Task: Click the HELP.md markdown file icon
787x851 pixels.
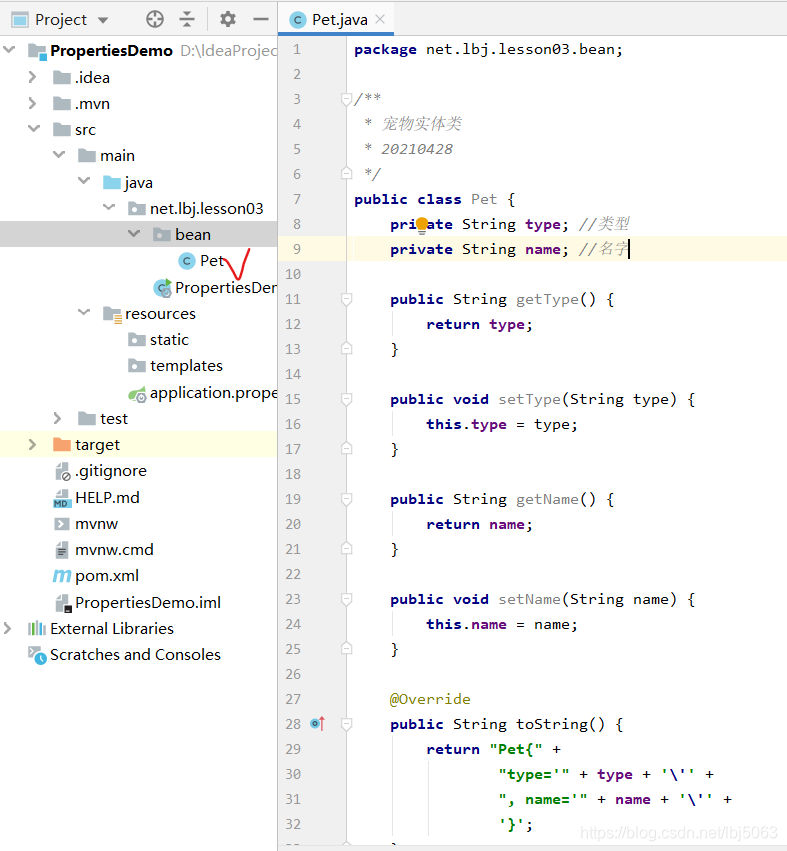Action: (x=62, y=498)
